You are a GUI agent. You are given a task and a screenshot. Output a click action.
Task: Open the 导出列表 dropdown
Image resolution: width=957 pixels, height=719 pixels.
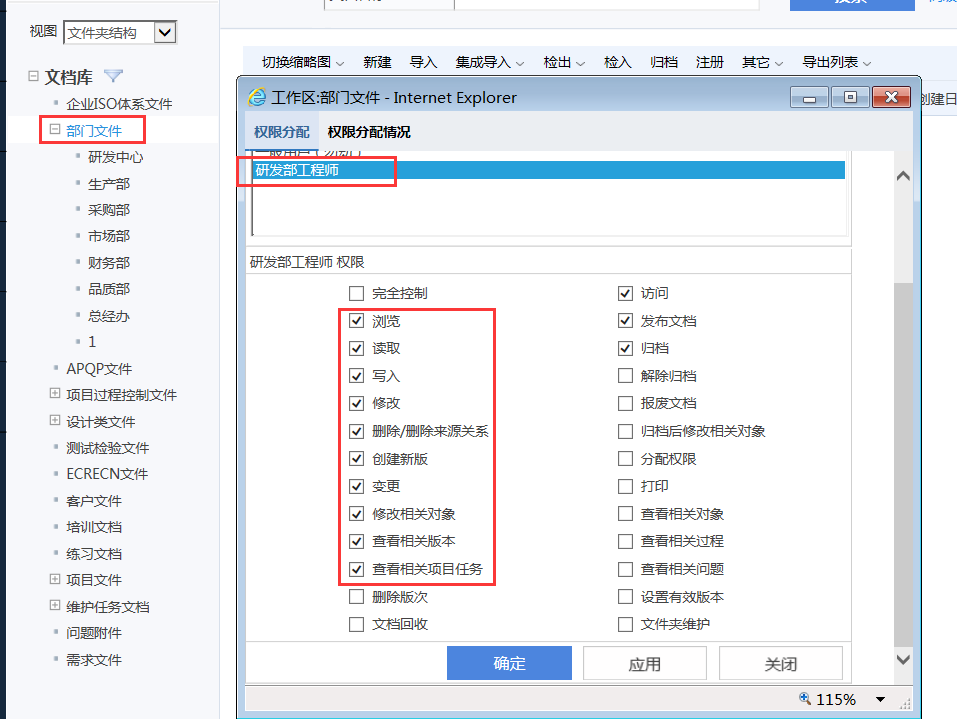(836, 62)
